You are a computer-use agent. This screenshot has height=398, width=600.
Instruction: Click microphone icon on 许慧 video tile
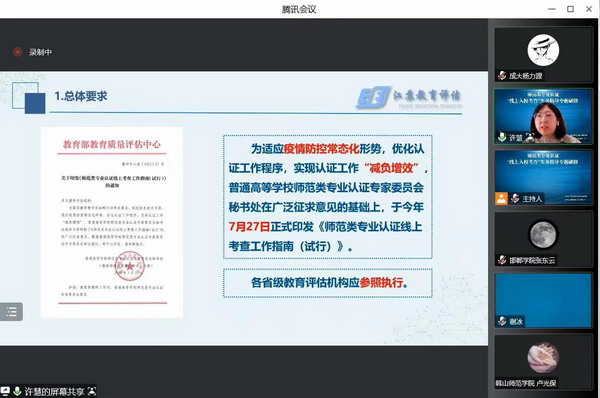[x=502, y=137]
